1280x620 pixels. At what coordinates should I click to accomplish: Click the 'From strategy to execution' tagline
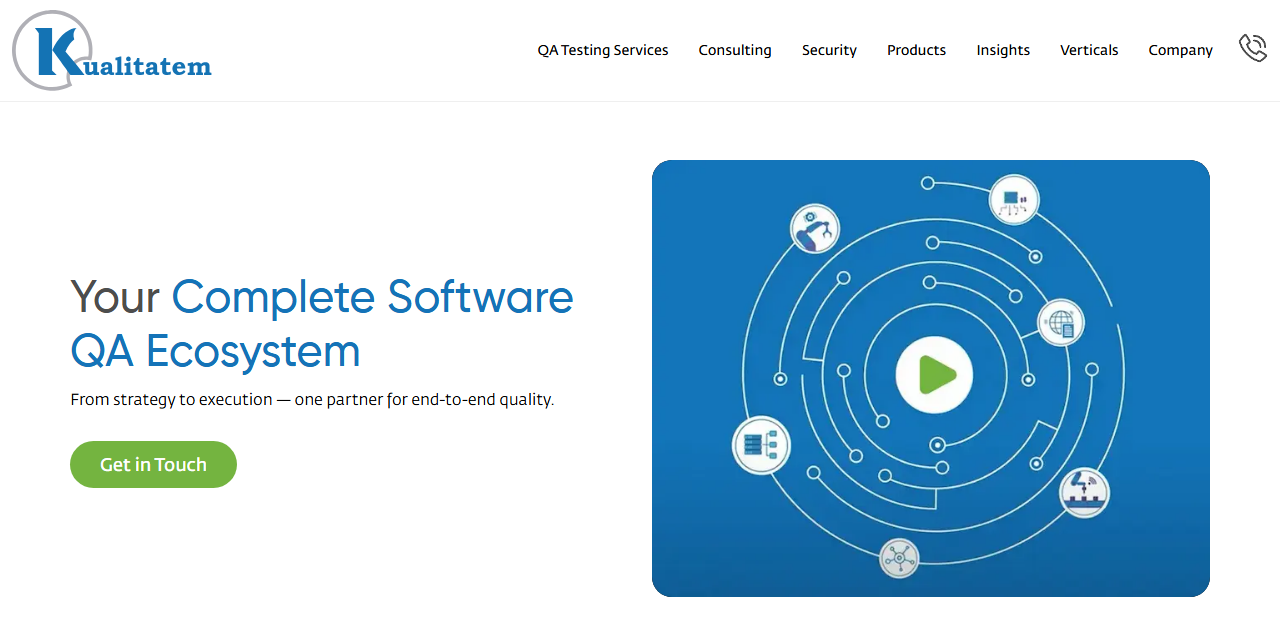coord(312,399)
